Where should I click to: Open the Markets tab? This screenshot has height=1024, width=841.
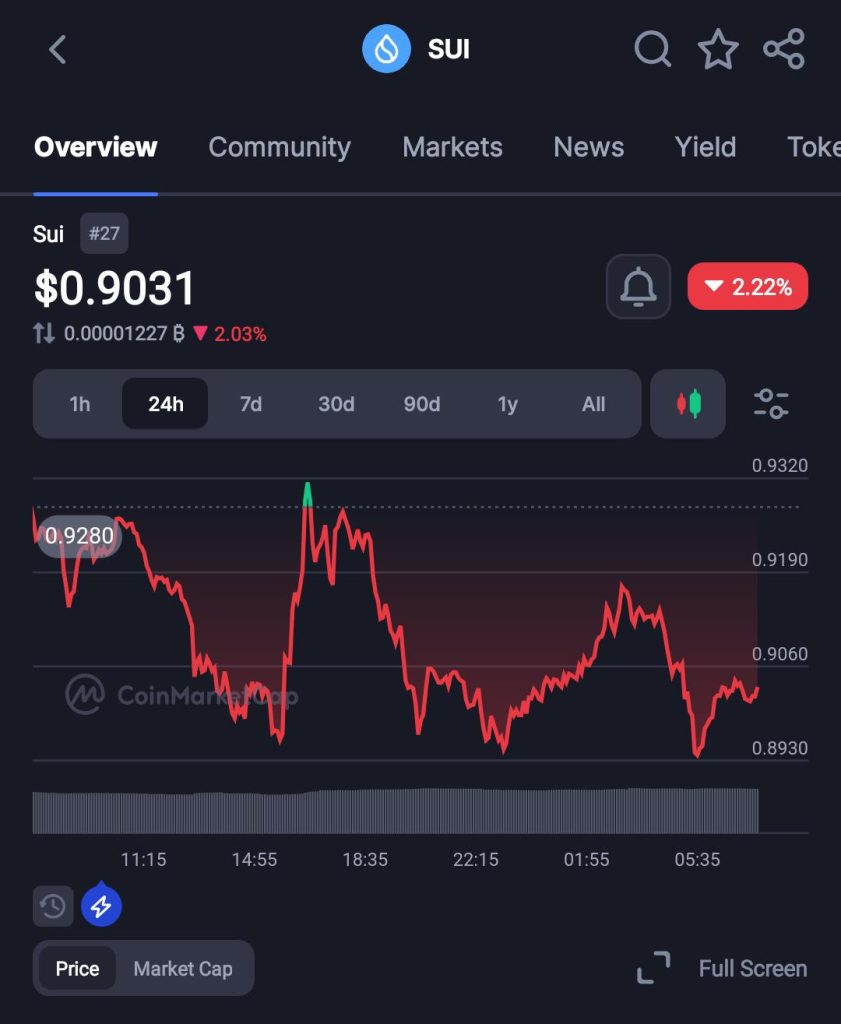[452, 147]
